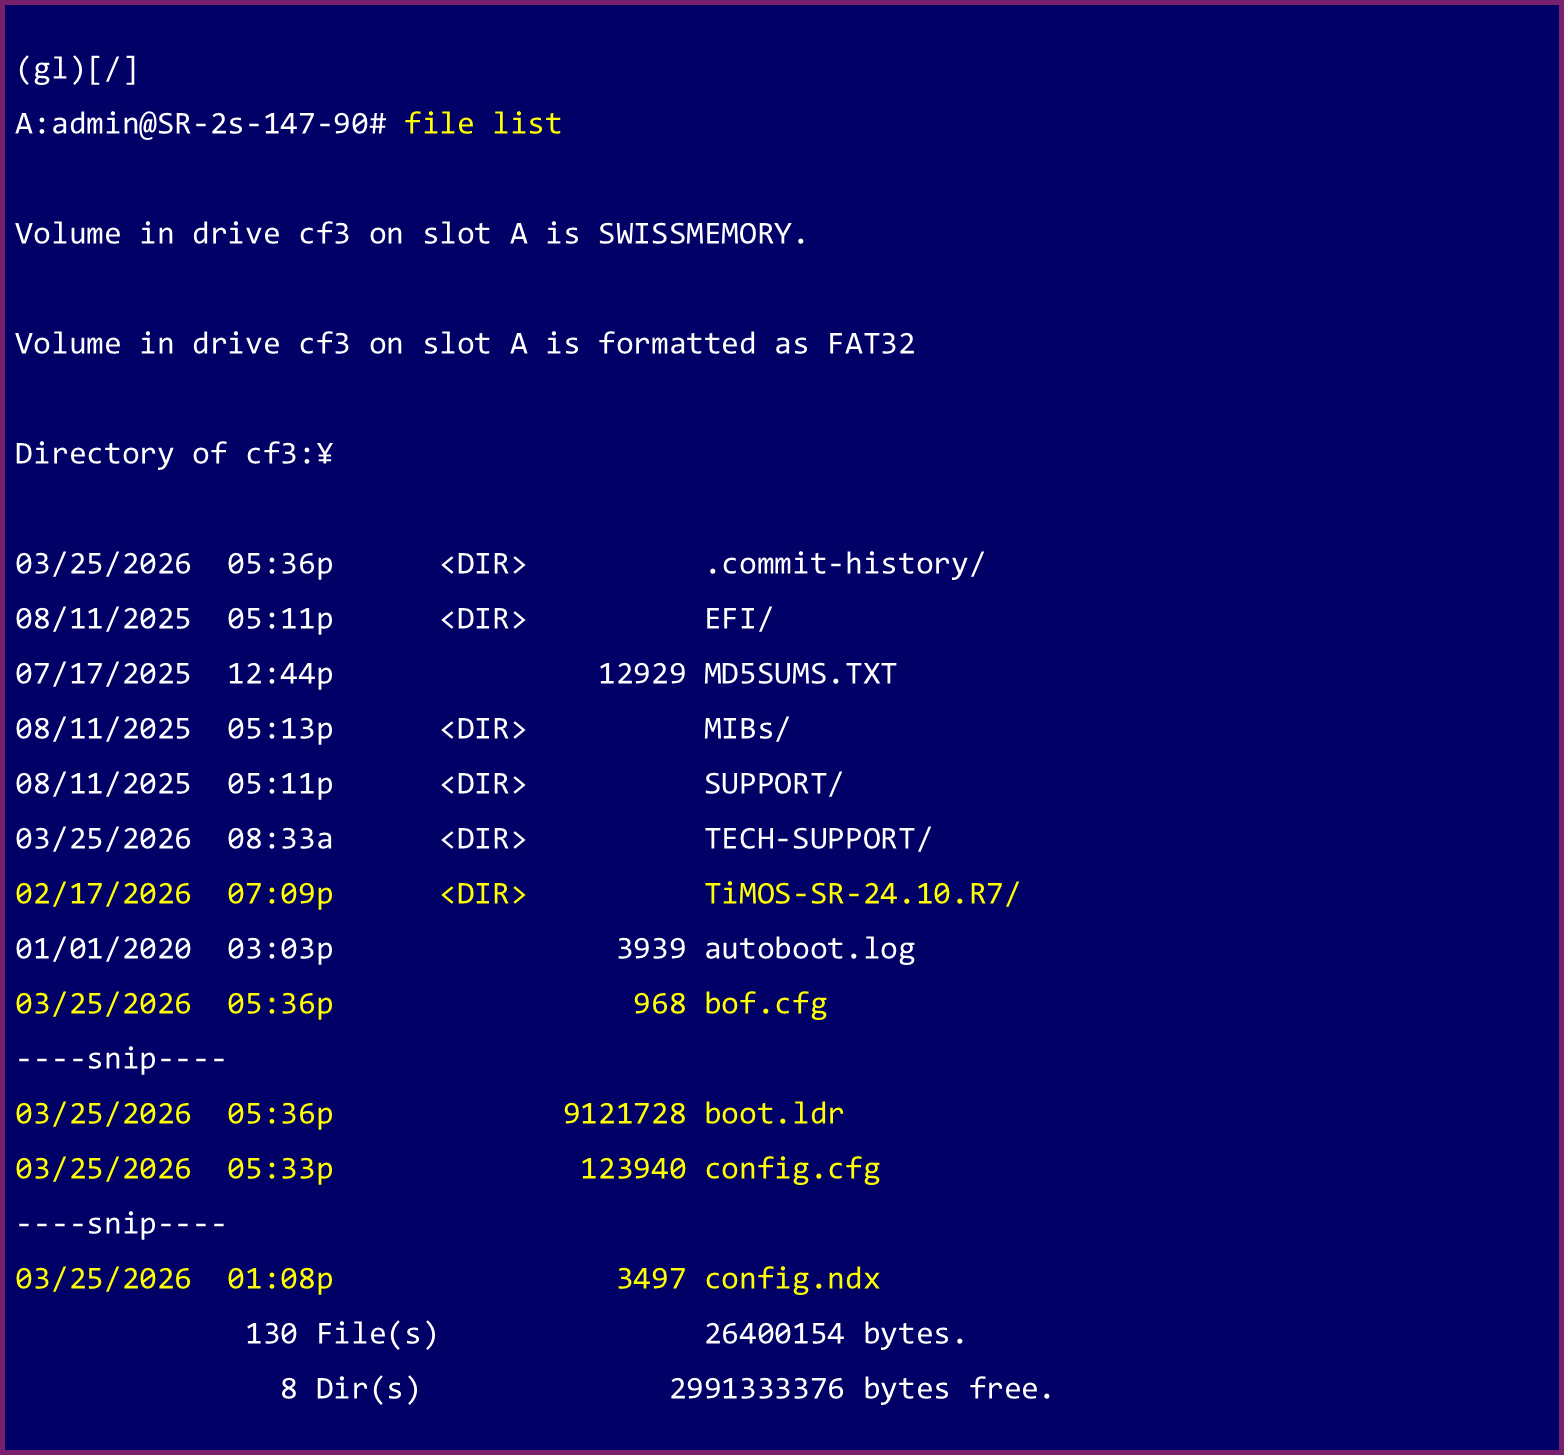Select the MD5SUMS.TXT file name
This screenshot has height=1455, width=1564.
[800, 674]
